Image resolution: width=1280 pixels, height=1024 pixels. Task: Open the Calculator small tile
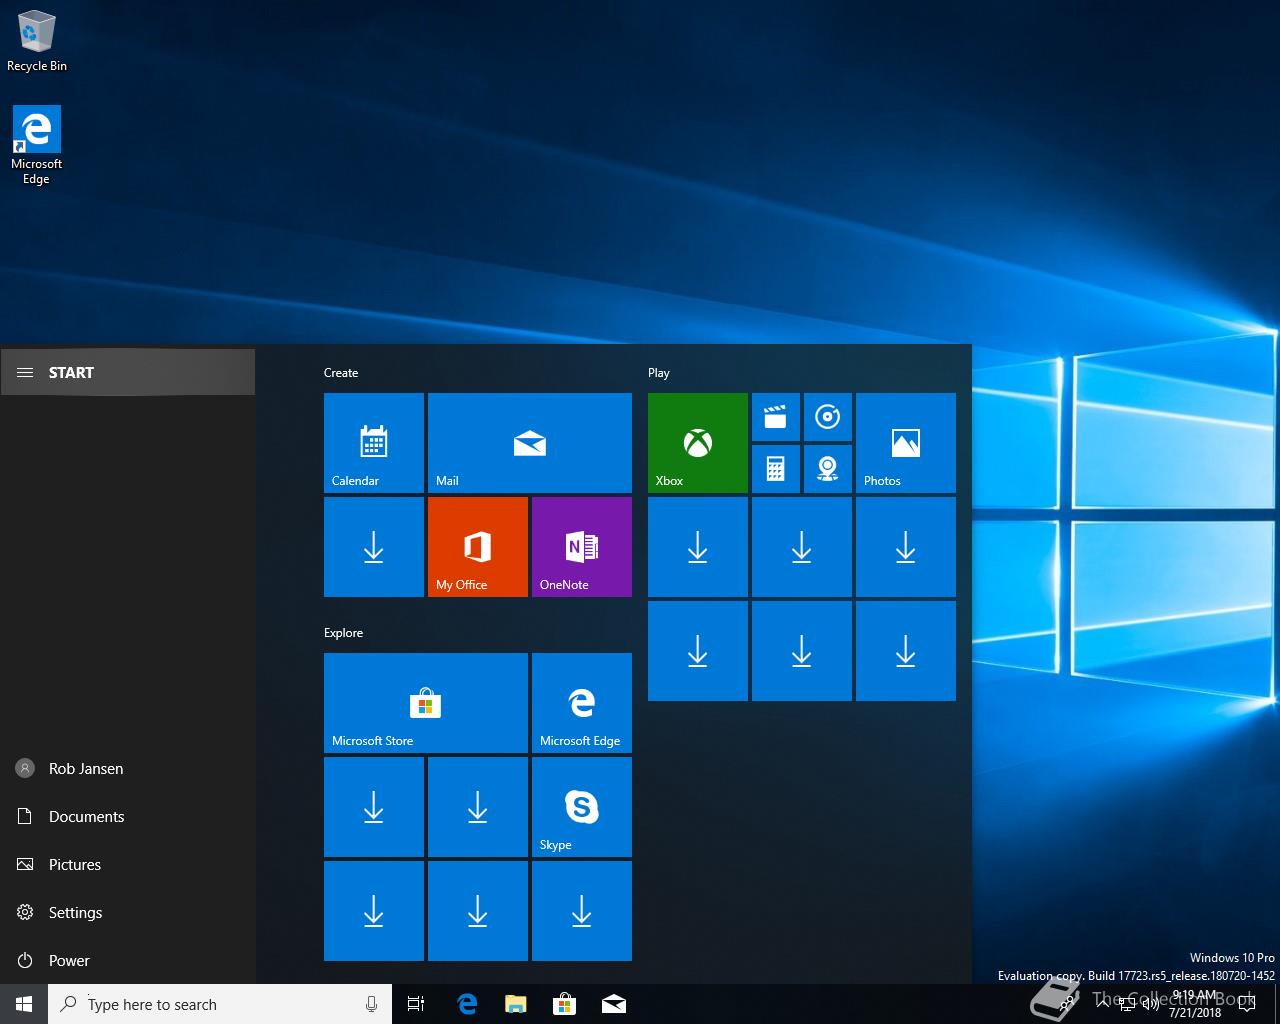click(x=776, y=469)
